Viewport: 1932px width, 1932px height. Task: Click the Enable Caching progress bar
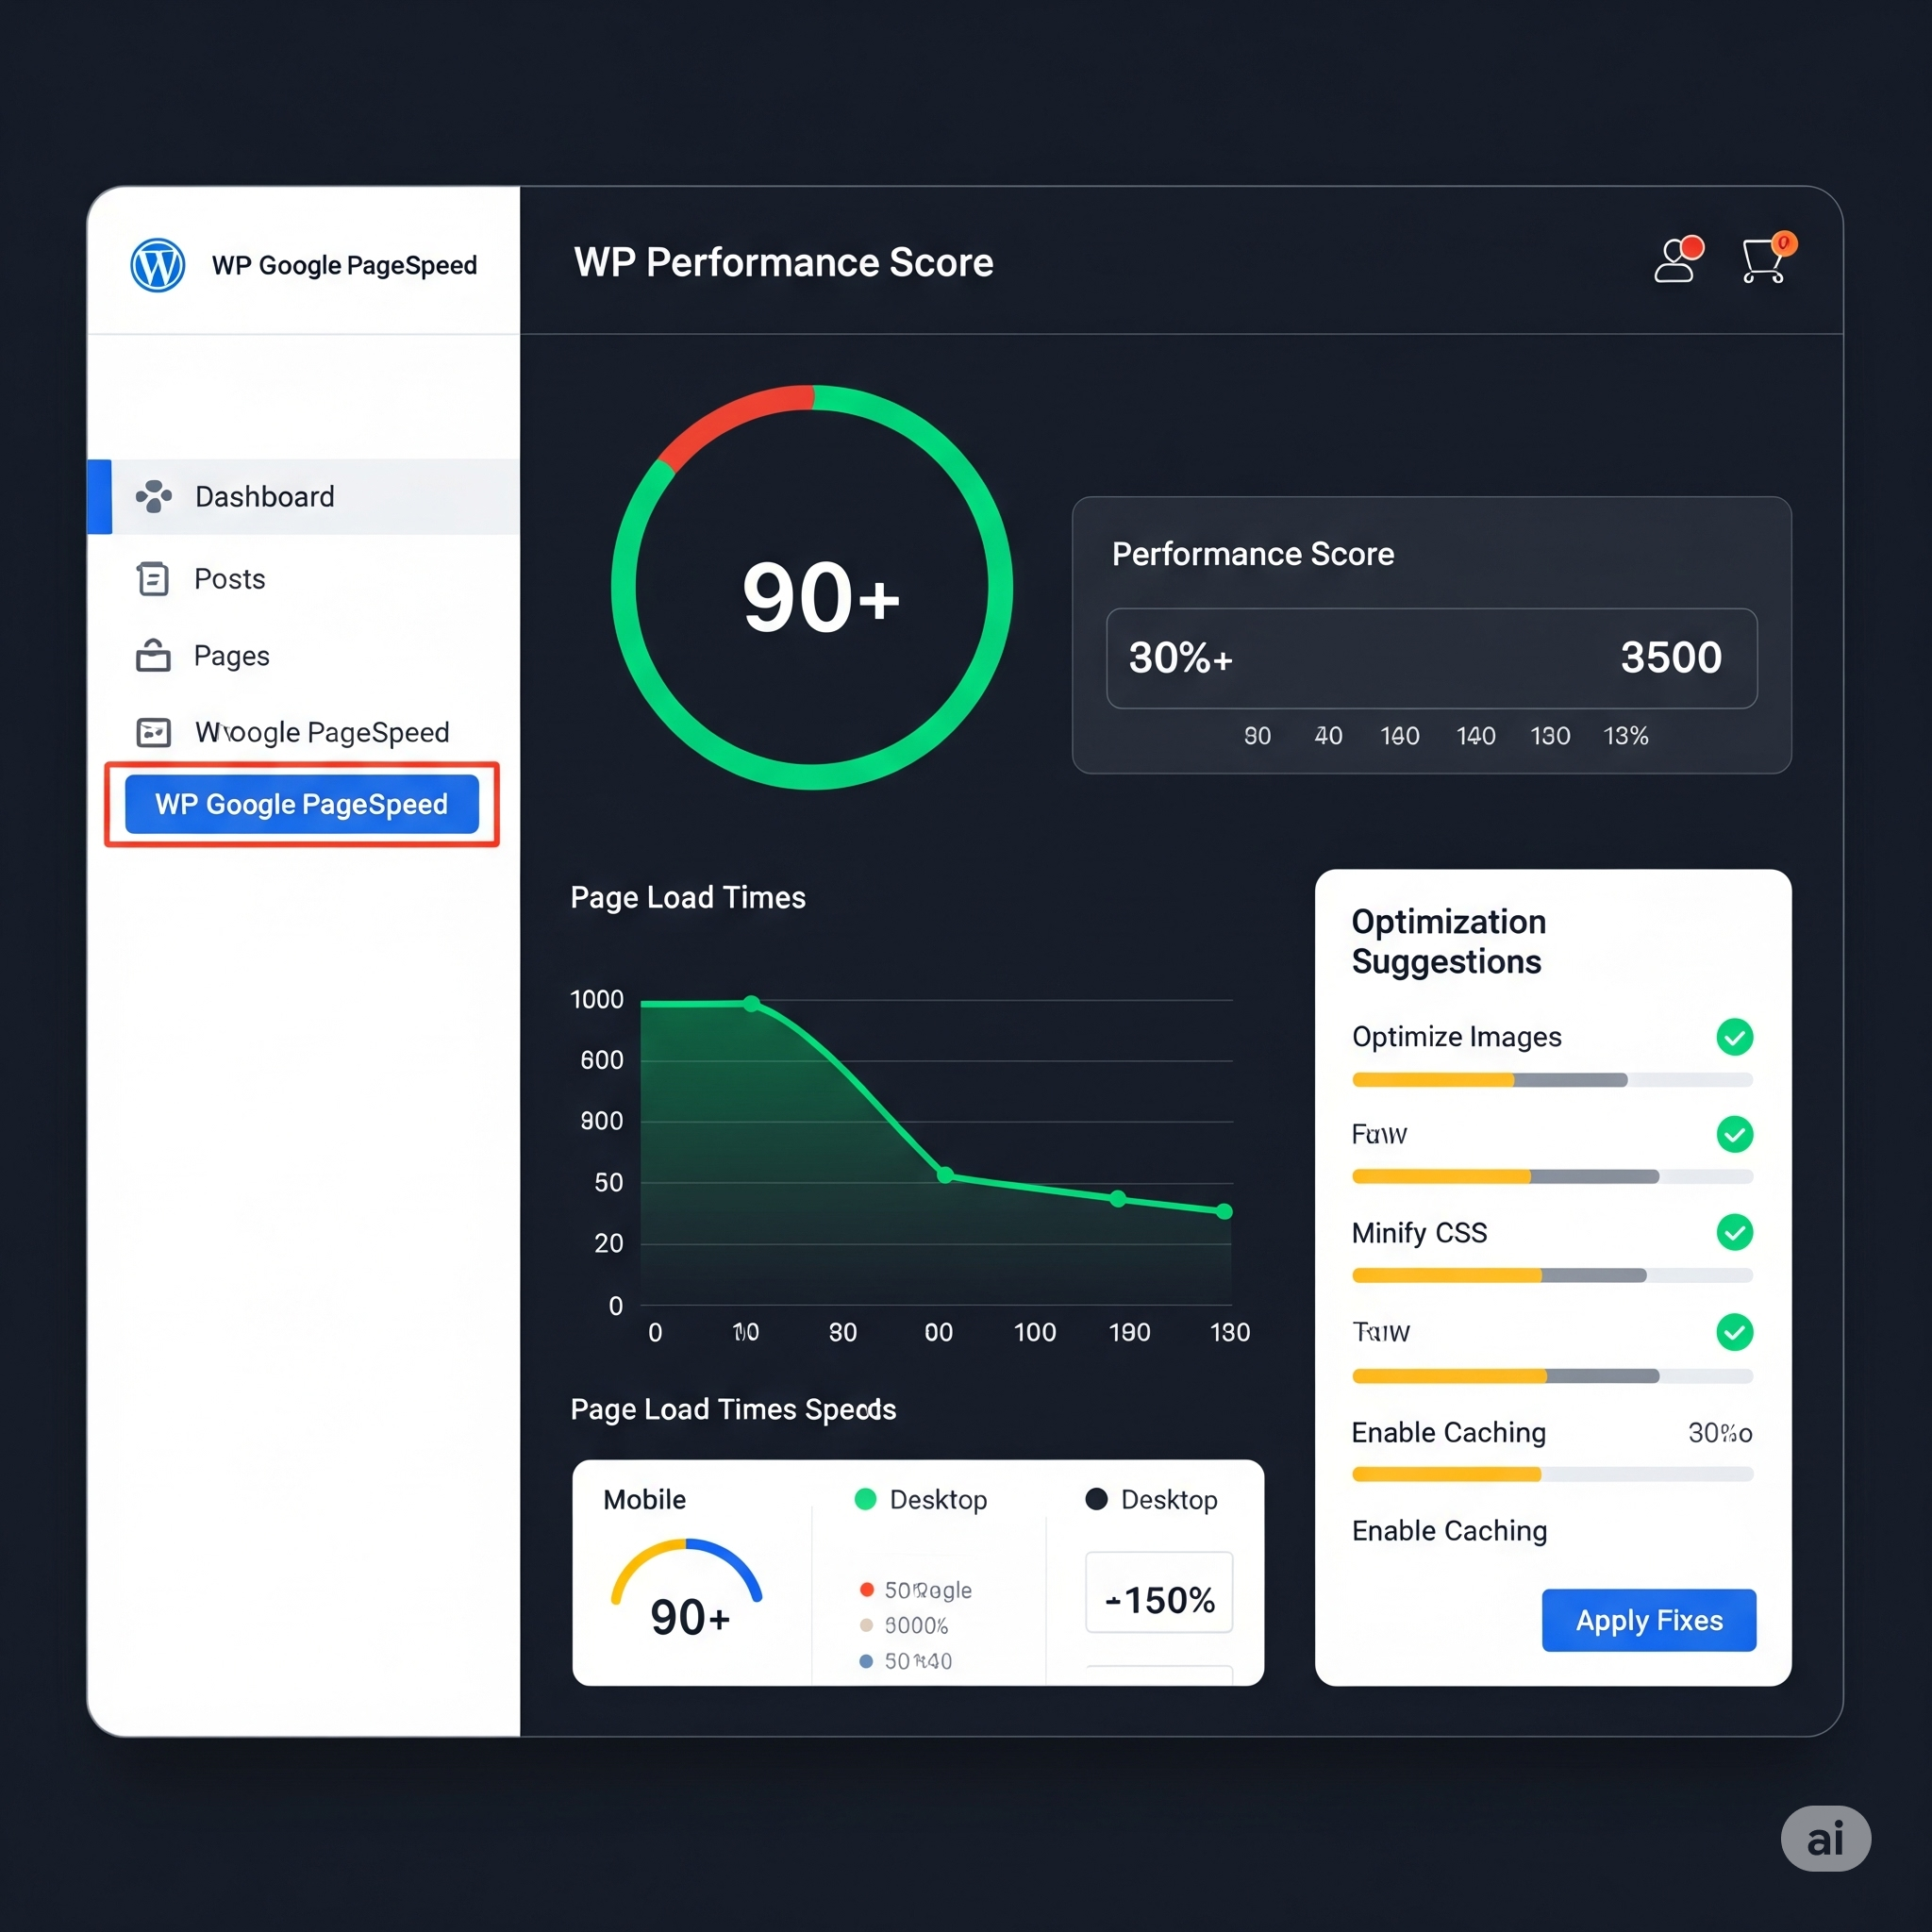(1552, 1474)
